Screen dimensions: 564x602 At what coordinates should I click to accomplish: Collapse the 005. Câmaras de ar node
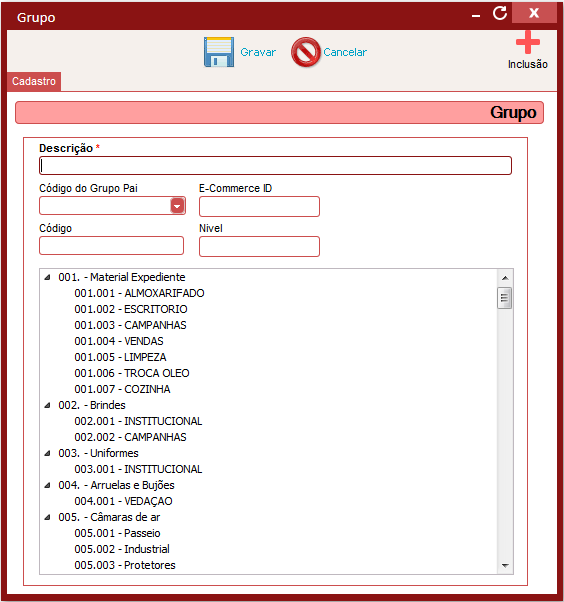click(x=47, y=517)
